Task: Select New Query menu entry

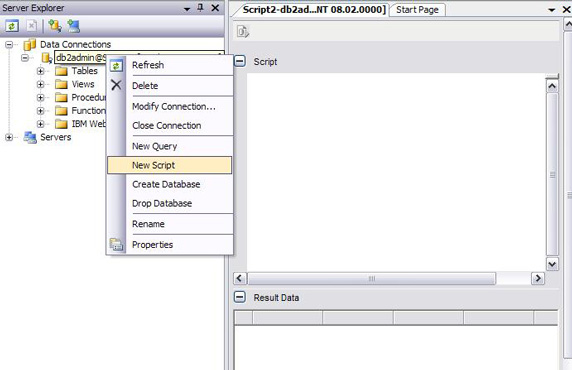Action: pos(170,146)
